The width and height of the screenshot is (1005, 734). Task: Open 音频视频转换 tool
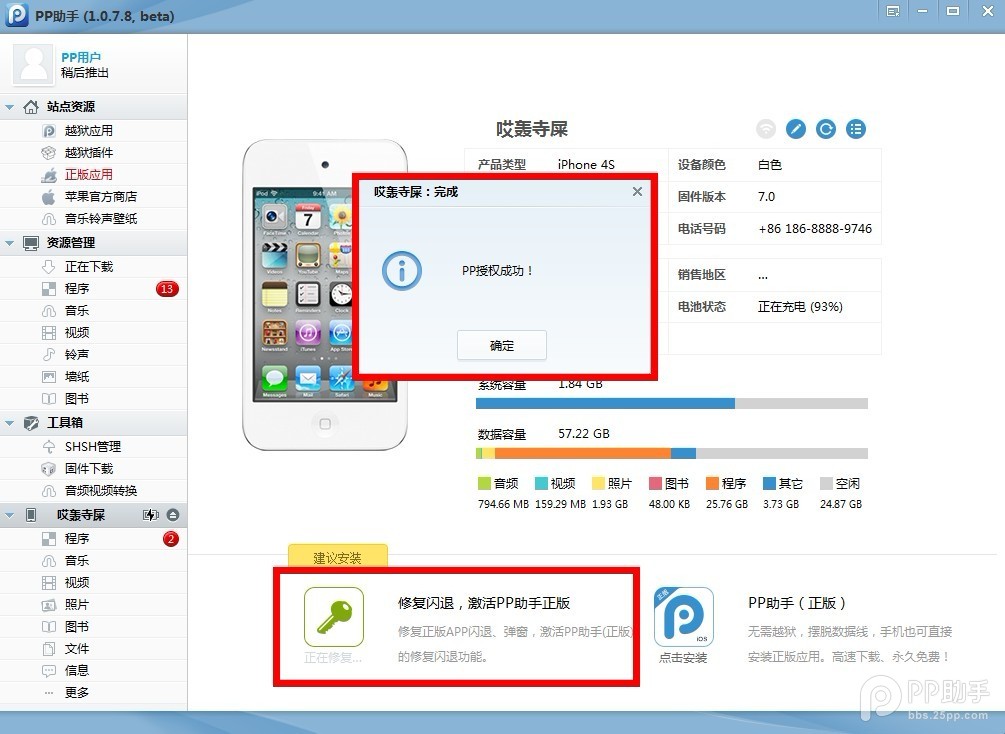pos(101,491)
